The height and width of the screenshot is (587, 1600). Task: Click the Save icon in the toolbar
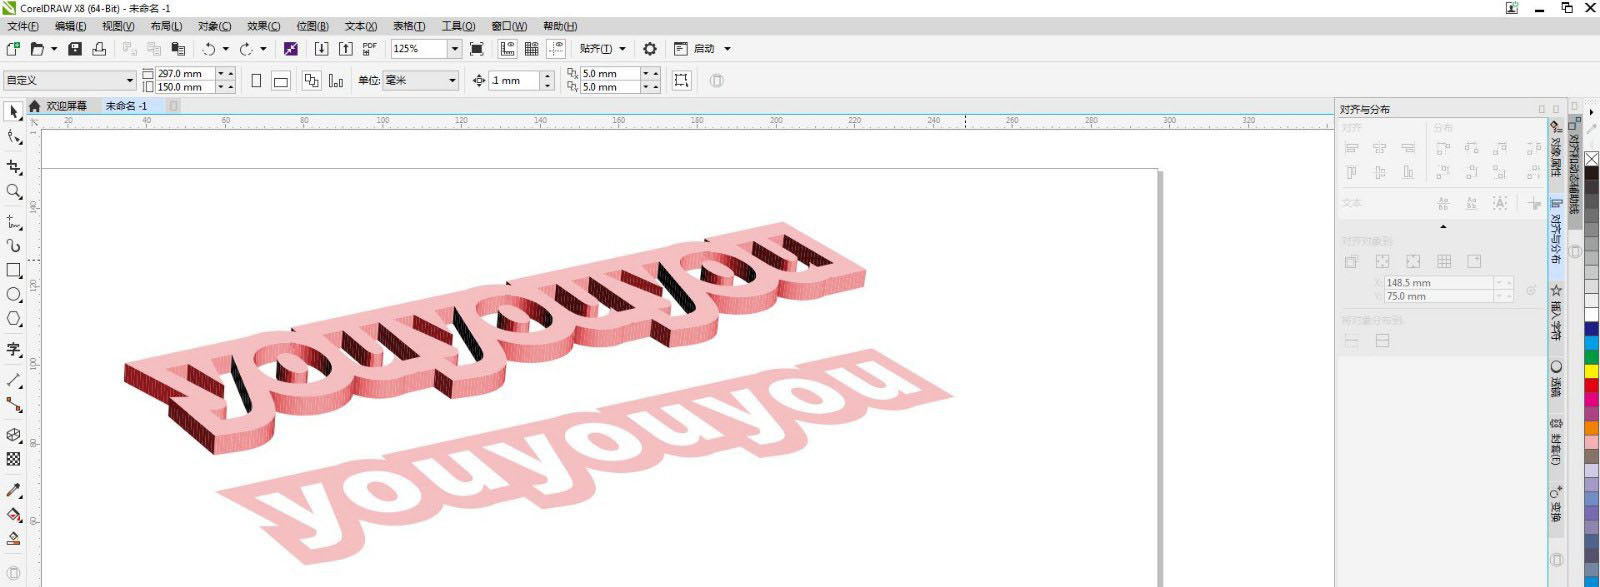click(75, 49)
